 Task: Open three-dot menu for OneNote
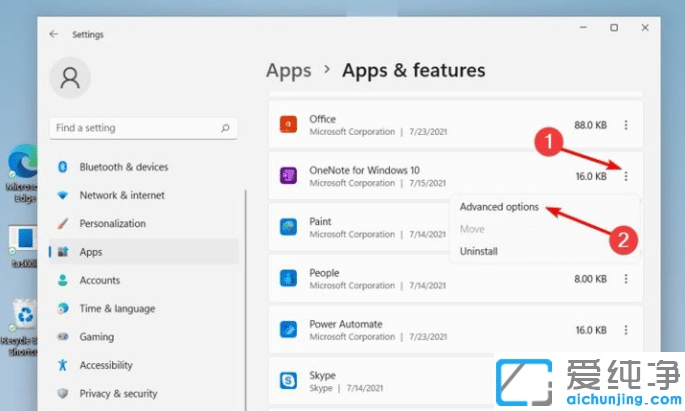click(x=626, y=176)
